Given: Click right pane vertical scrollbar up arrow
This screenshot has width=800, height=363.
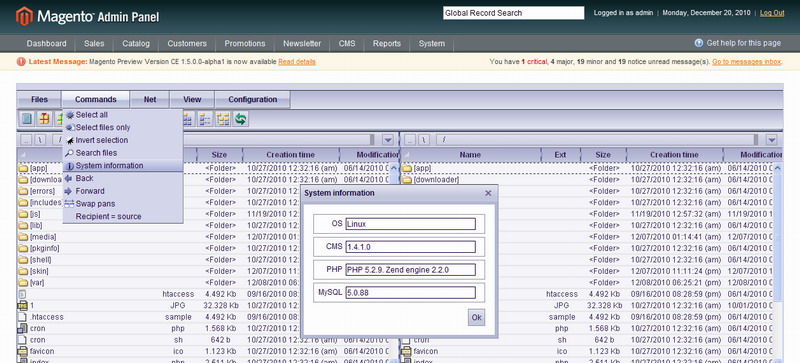Looking at the screenshot, I should tap(778, 167).
